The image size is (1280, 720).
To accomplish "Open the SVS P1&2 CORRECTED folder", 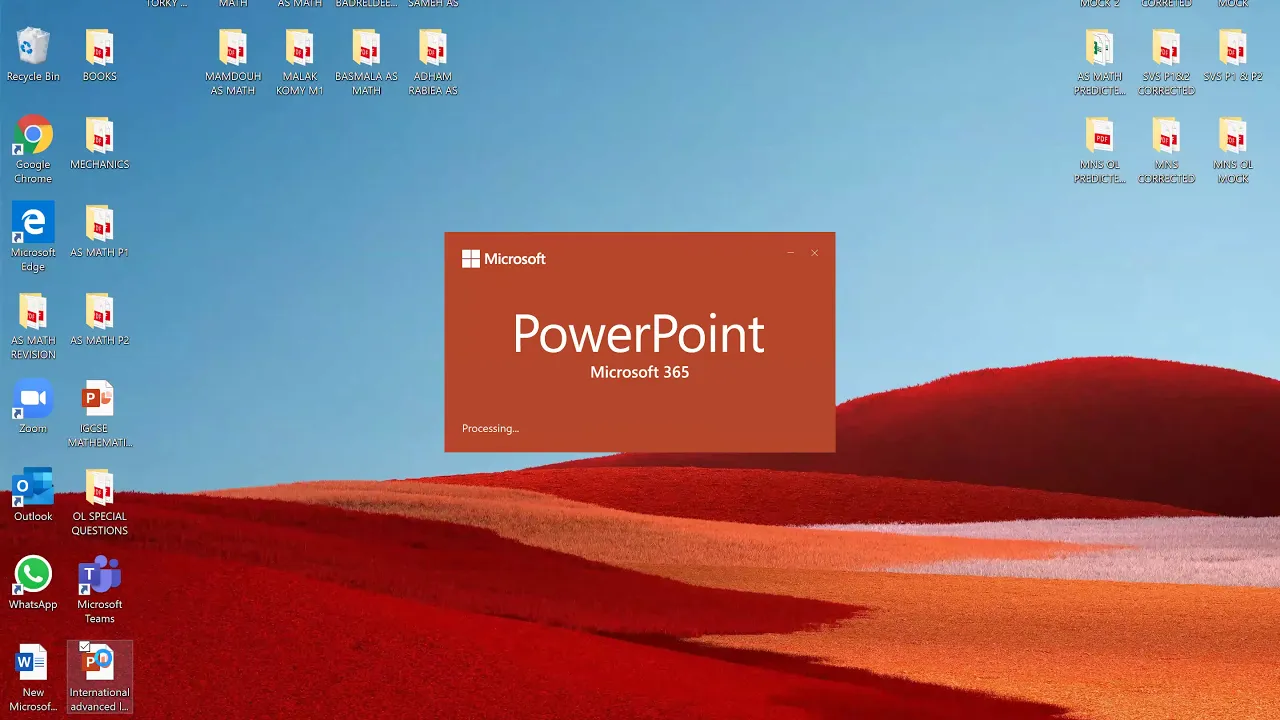I will coord(1166,63).
